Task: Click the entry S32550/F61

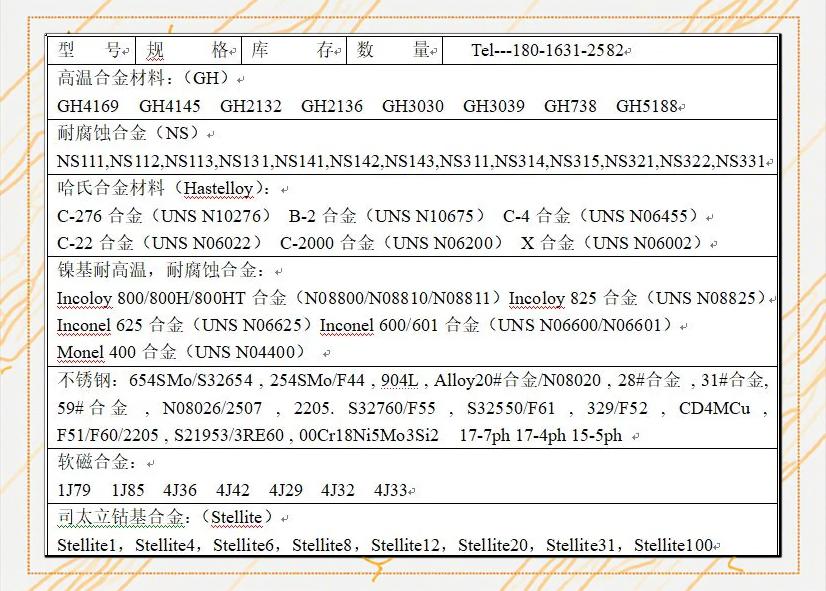Action: click(511, 408)
